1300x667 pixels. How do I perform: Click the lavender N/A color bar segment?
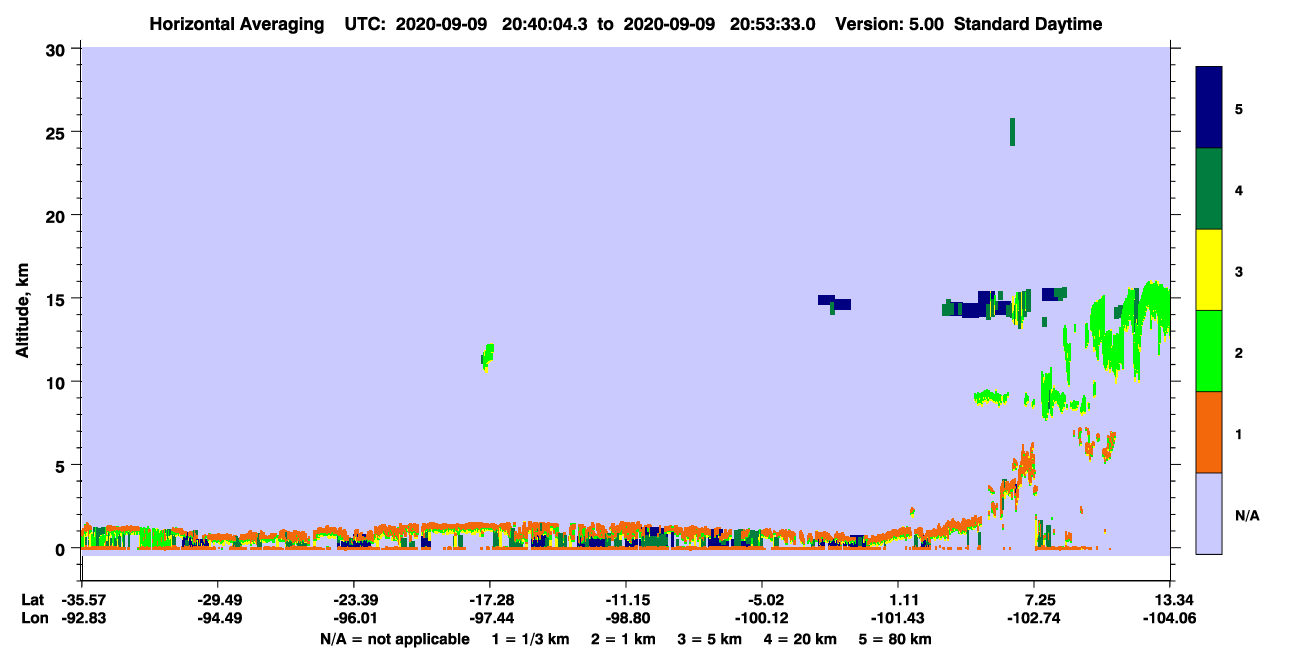coord(1209,513)
